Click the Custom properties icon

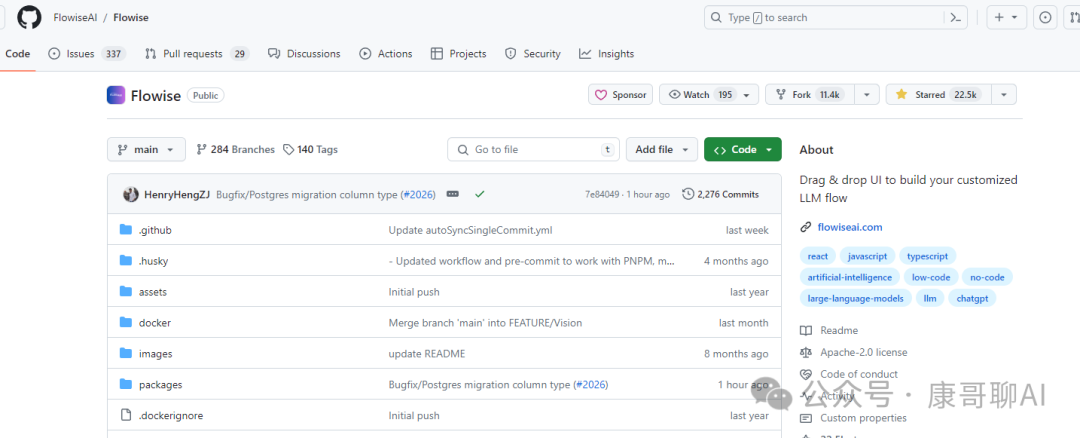pos(806,418)
